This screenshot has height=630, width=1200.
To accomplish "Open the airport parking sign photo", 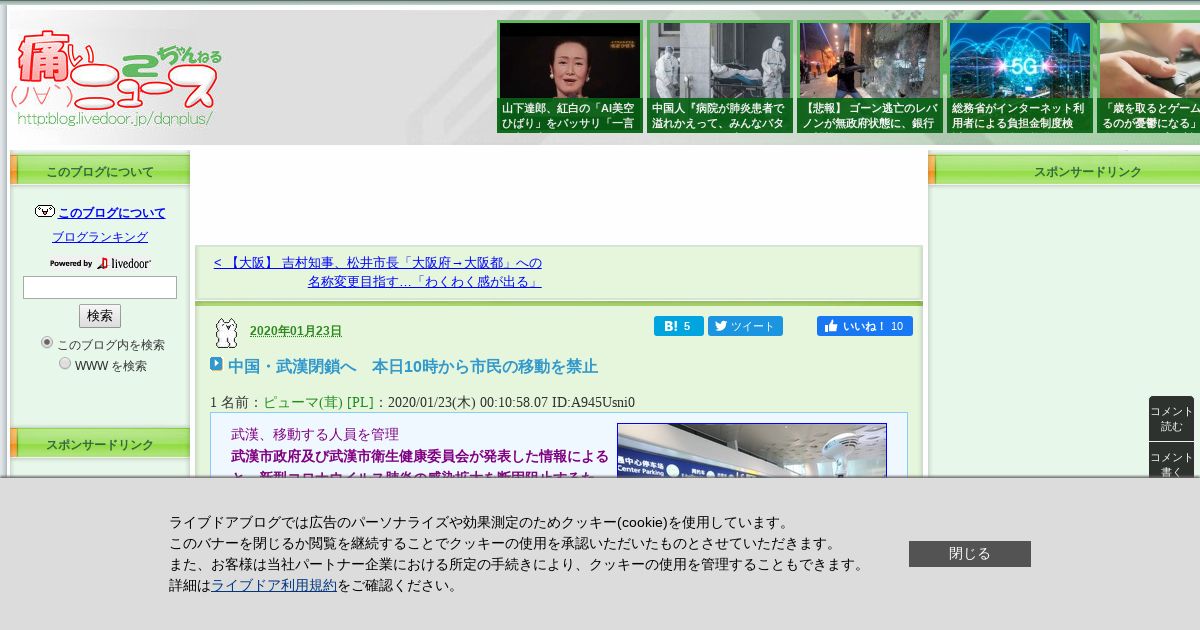I will point(752,450).
